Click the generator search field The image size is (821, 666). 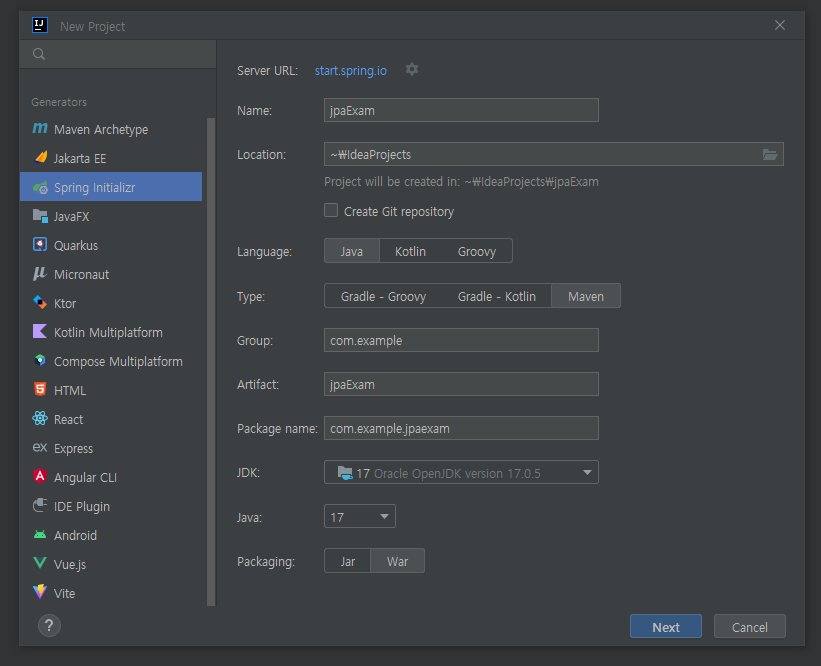pyautogui.click(x=118, y=54)
